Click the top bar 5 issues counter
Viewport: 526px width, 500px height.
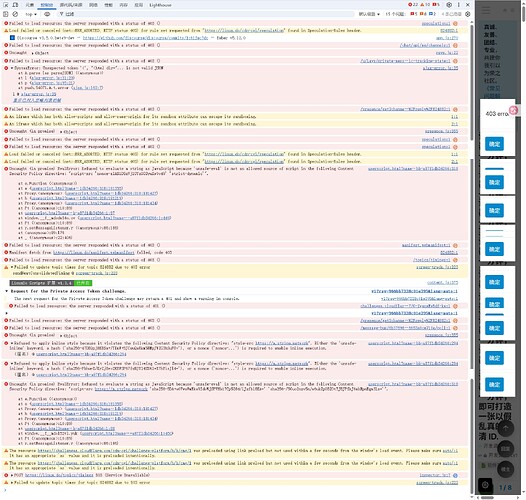pyautogui.click(x=436, y=5)
